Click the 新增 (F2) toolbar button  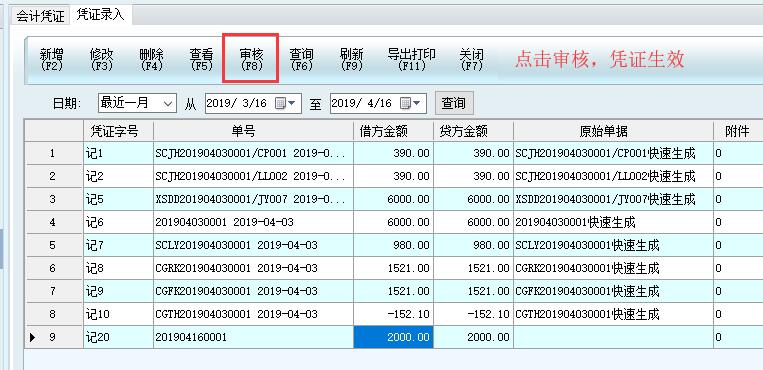coord(52,59)
